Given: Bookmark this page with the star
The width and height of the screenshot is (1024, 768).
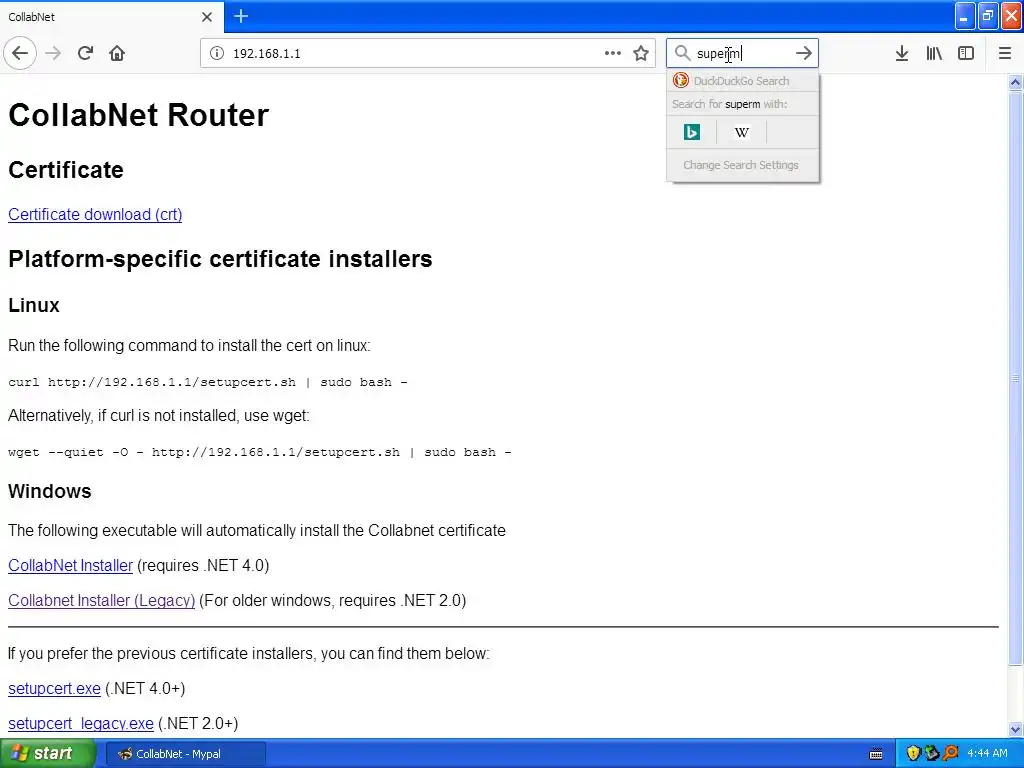Looking at the screenshot, I should point(641,53).
